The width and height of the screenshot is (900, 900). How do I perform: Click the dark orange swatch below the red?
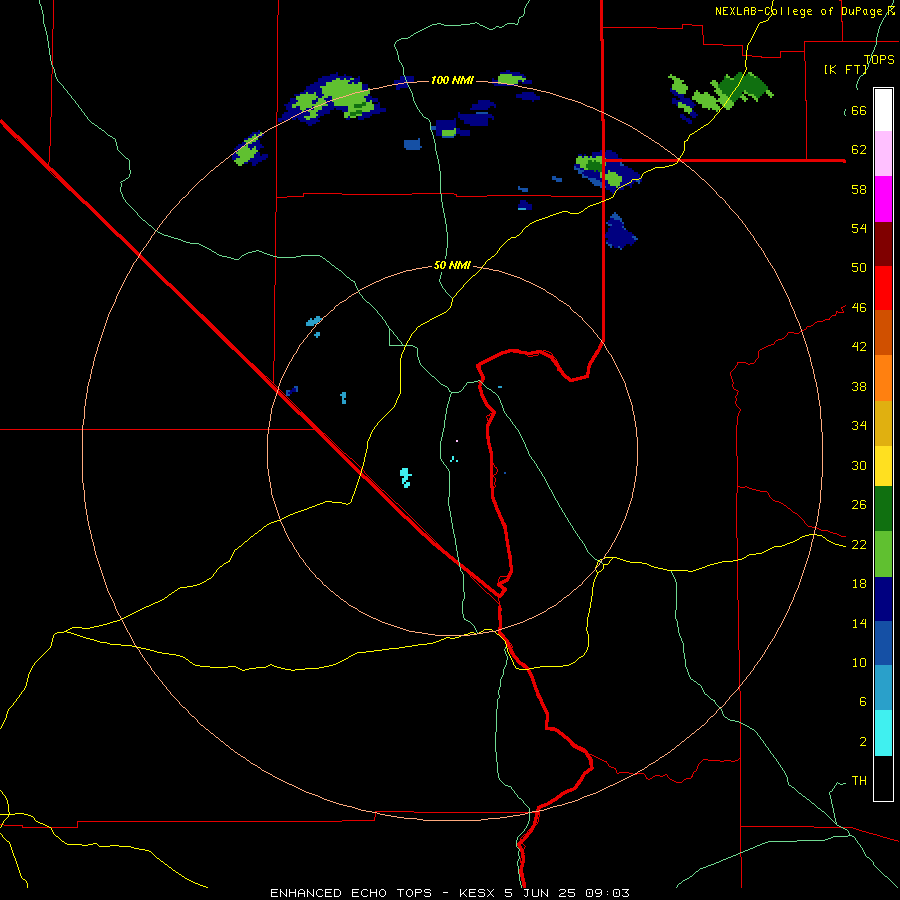883,333
